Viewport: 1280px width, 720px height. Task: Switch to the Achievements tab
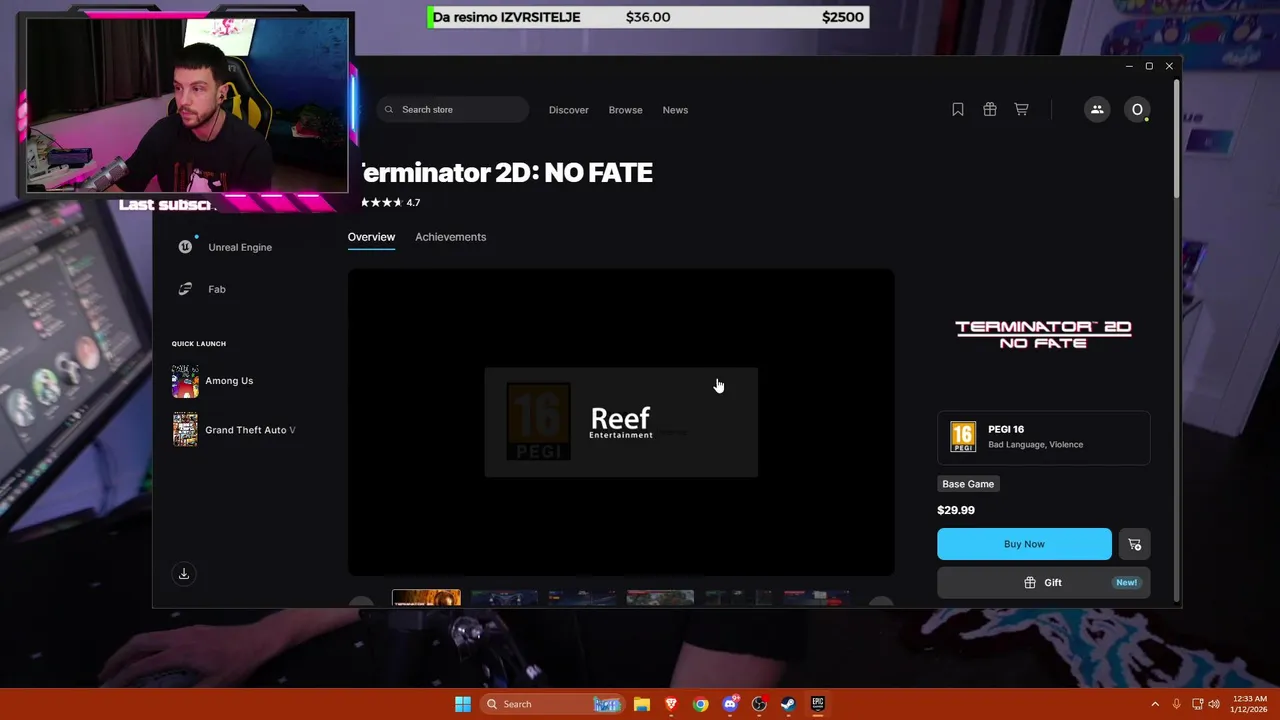click(x=450, y=237)
